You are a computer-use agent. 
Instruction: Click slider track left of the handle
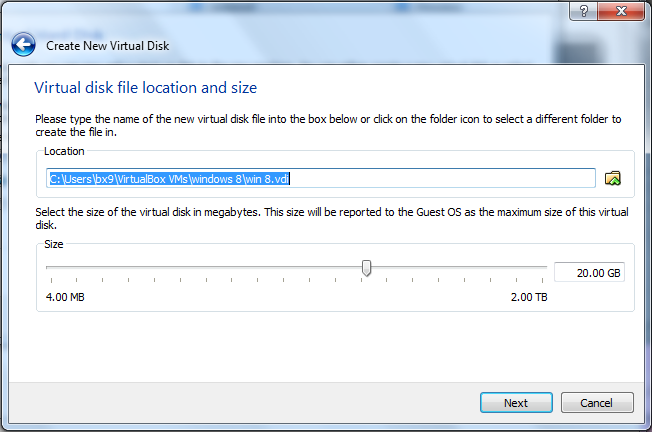200,268
